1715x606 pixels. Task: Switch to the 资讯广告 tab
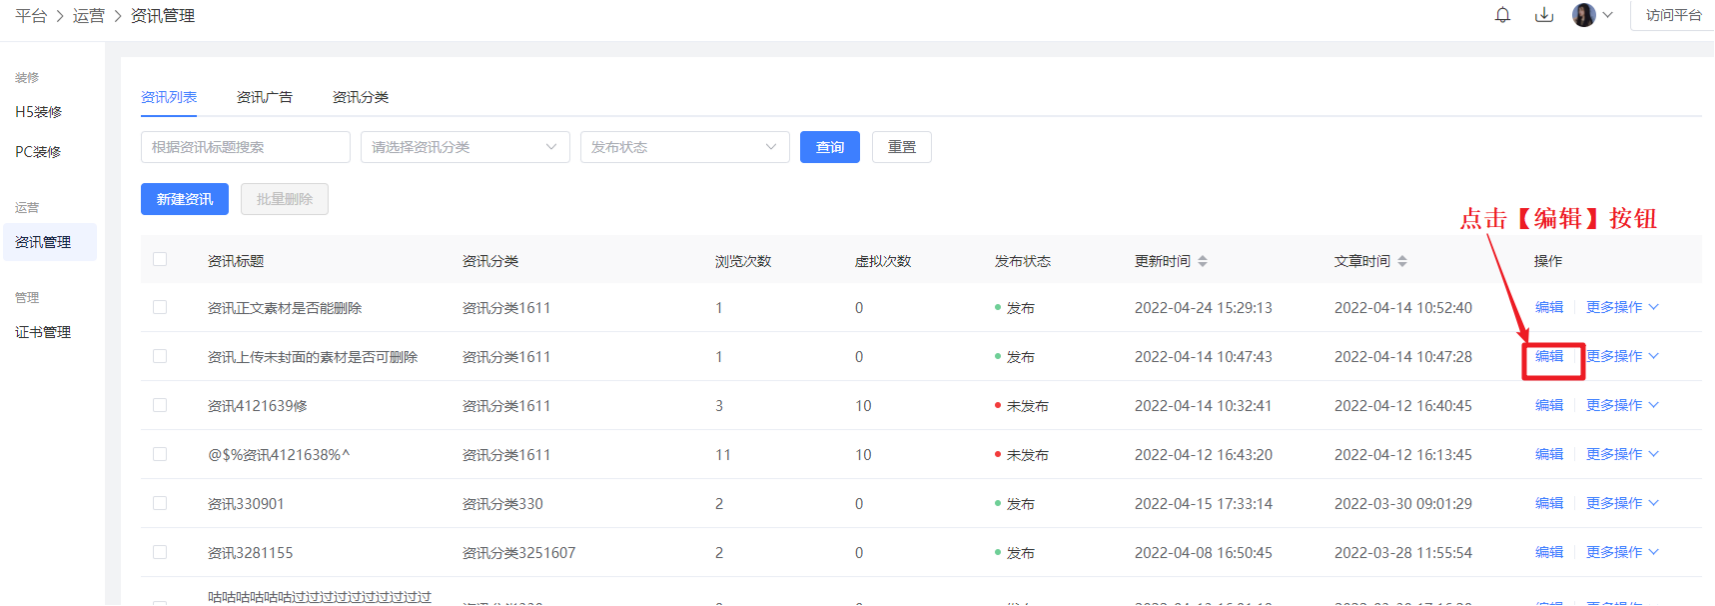pos(264,97)
